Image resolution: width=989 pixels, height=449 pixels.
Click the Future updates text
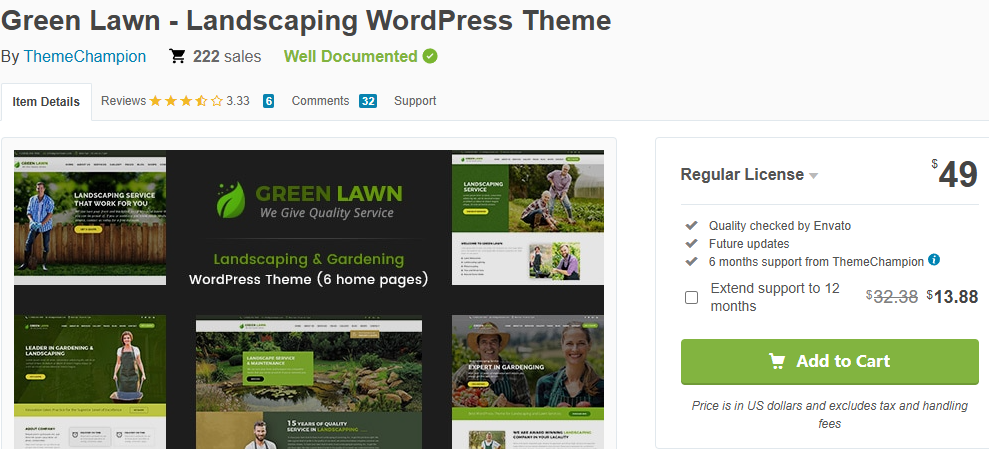point(749,243)
